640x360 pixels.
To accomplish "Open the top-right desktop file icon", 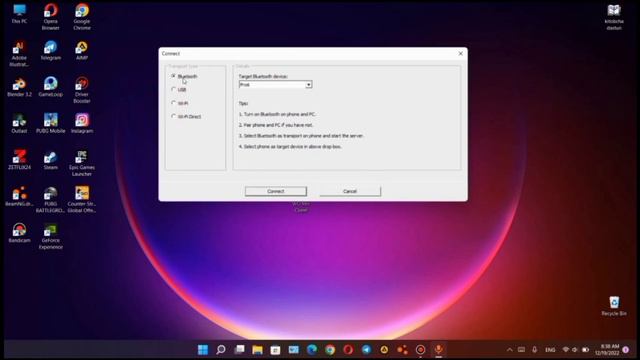I will tap(614, 17).
